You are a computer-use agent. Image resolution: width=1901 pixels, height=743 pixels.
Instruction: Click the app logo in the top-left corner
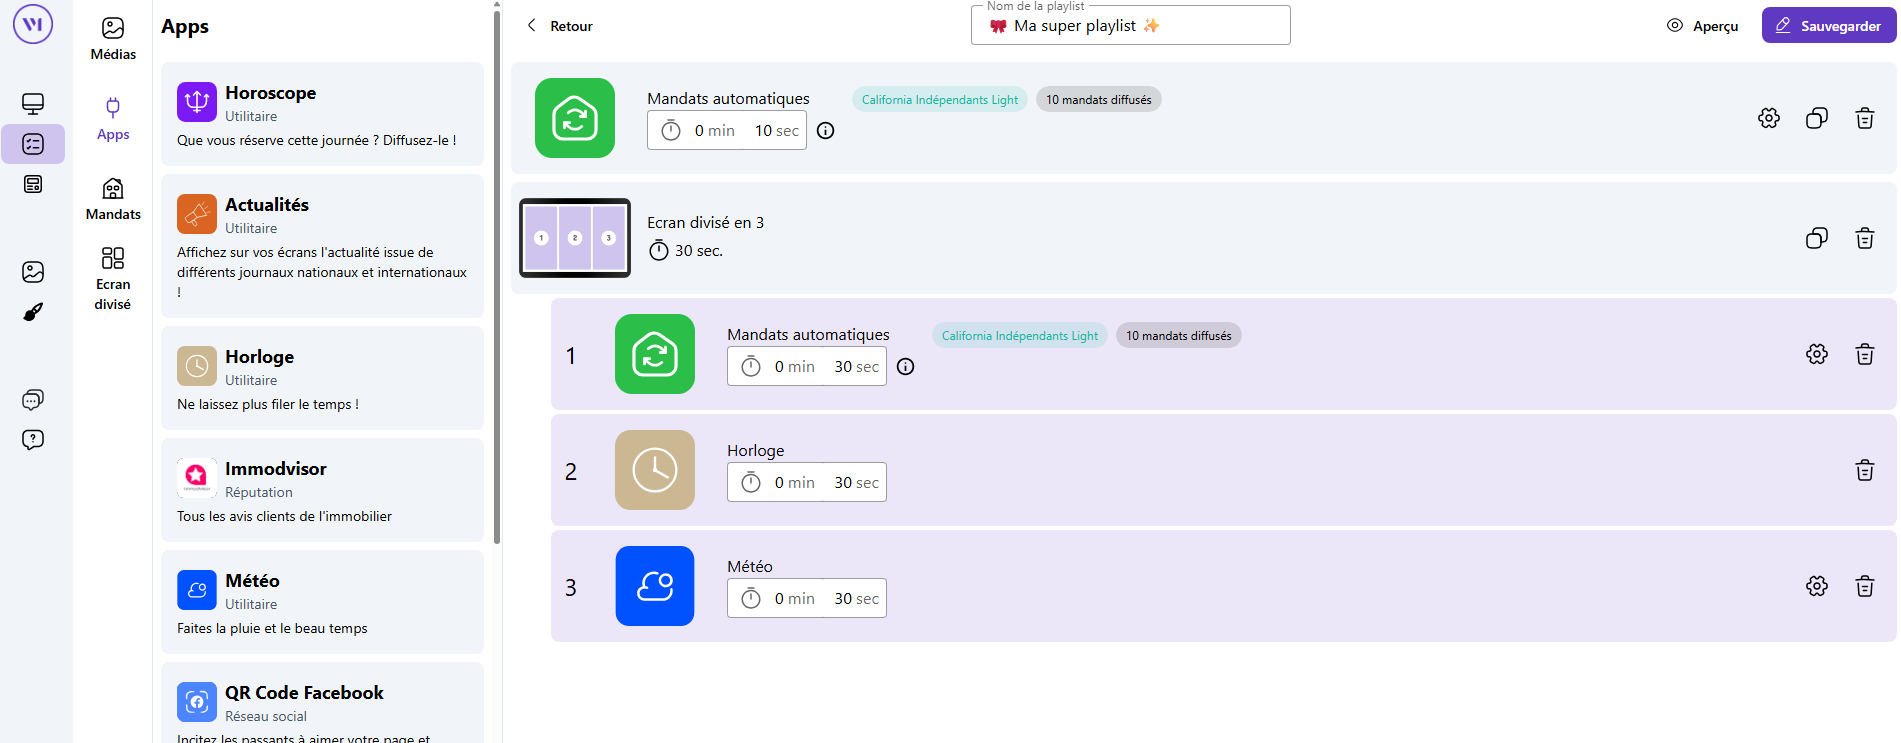click(33, 24)
